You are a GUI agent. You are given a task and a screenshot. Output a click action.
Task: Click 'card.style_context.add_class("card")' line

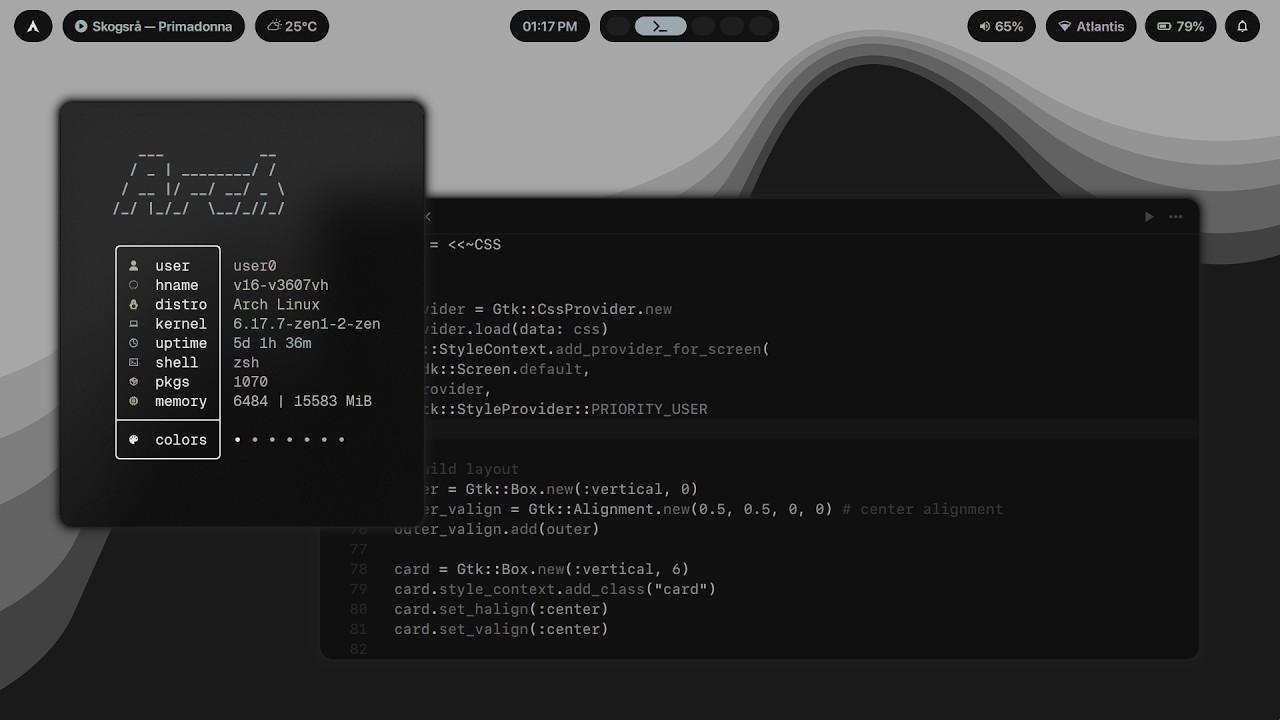pyautogui.click(x=555, y=589)
